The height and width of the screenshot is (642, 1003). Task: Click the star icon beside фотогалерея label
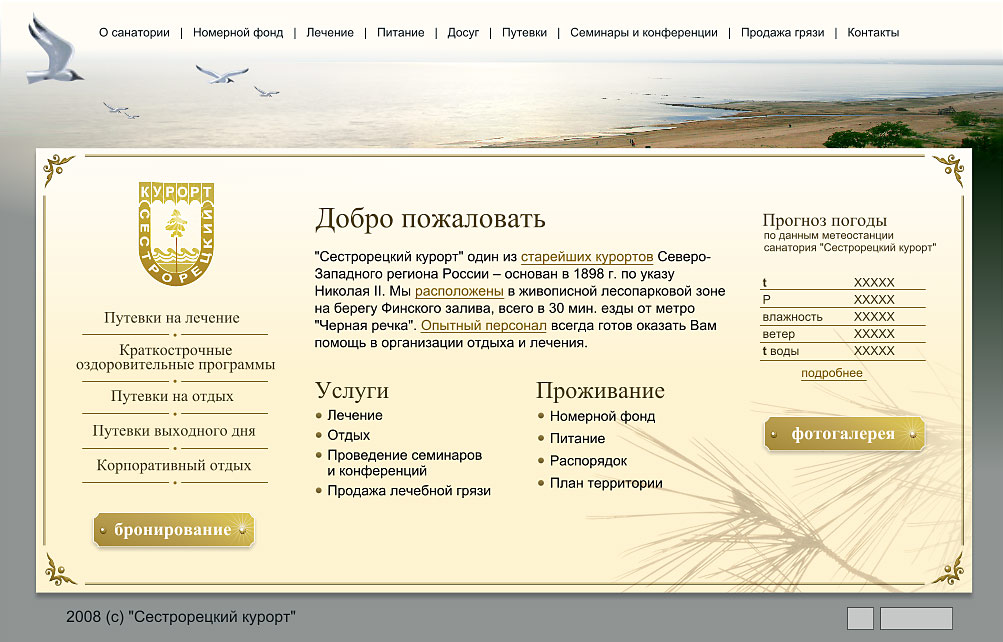(912, 434)
